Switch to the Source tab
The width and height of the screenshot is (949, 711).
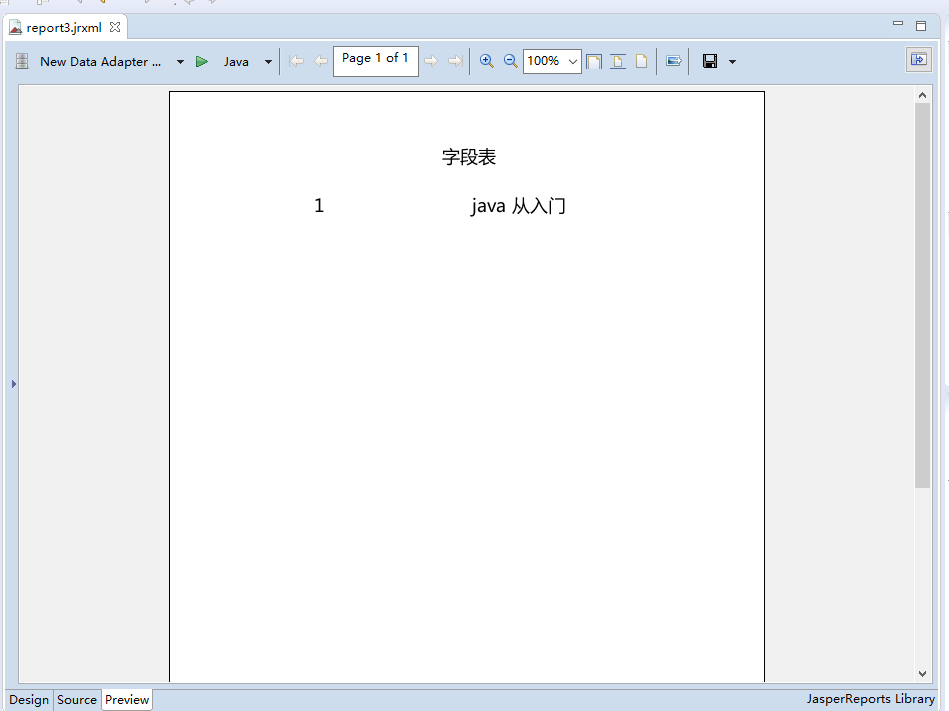(x=77, y=700)
